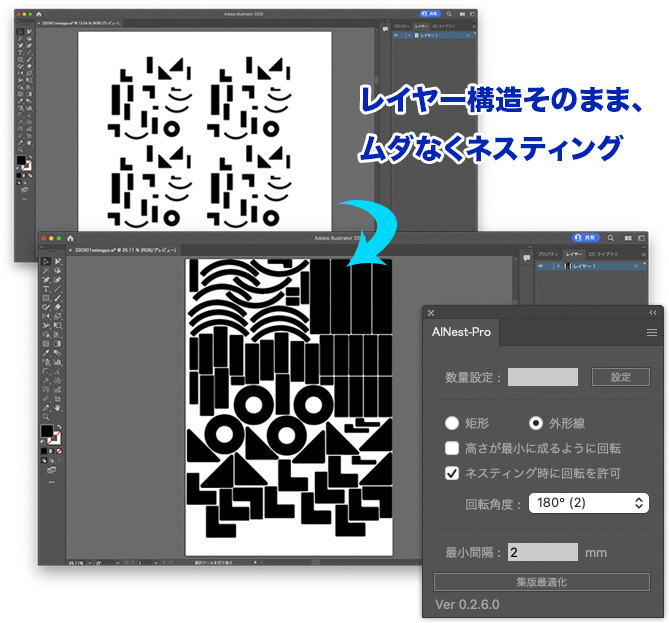The image size is (669, 623).
Task: Close the document tab in front window
Action: pyautogui.click(x=70, y=250)
